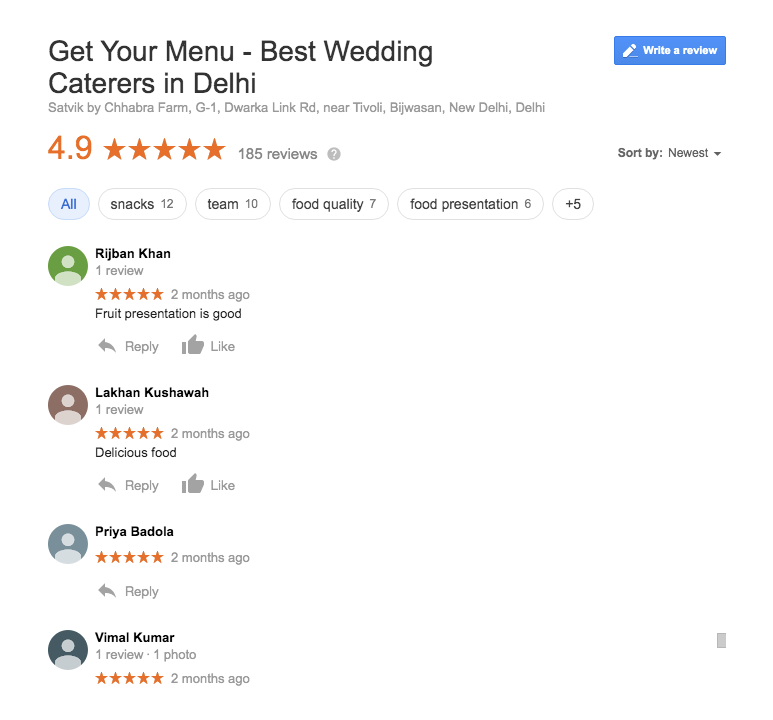Like Rijban Khan's review with thumbs up
The height and width of the screenshot is (720, 773).
tap(208, 346)
